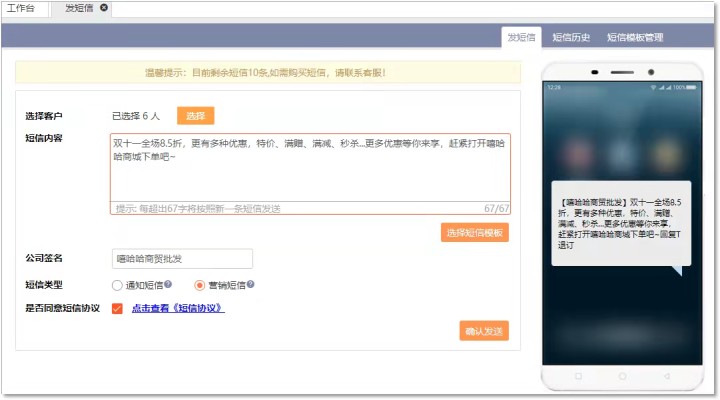Click the help icon beside 营销短信
The height and width of the screenshot is (400, 720).
tap(250, 285)
